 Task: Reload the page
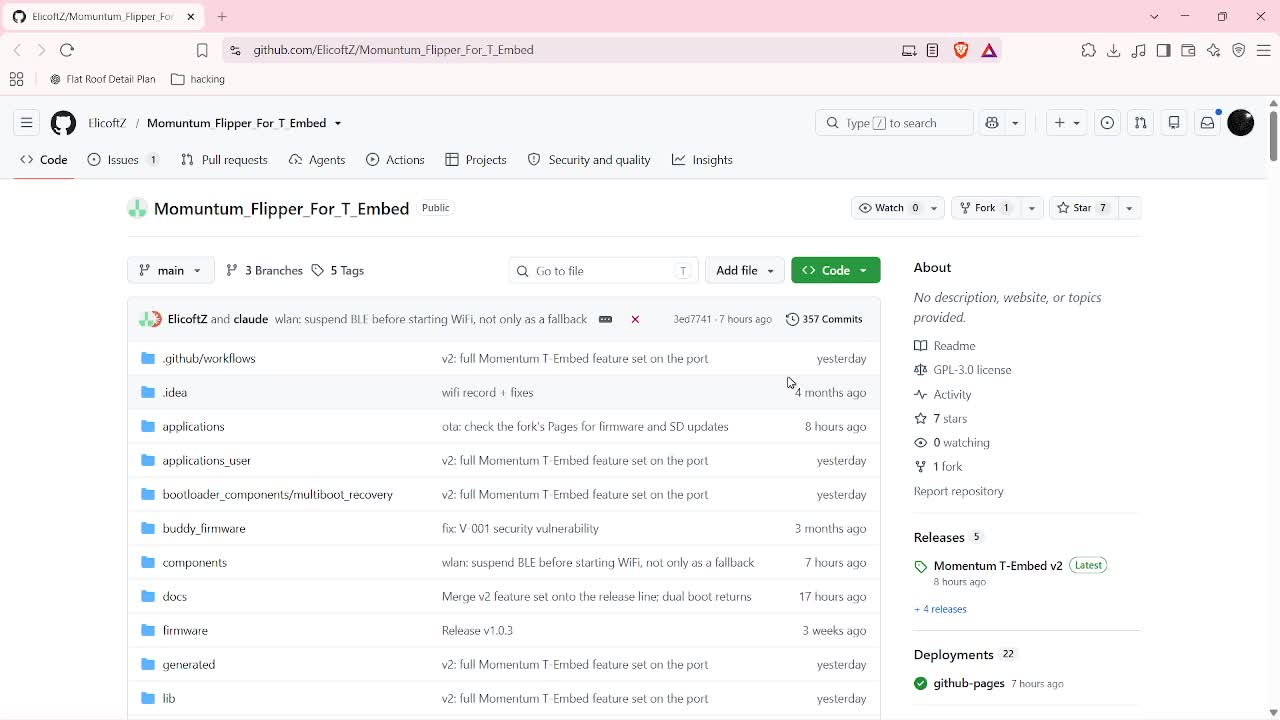[67, 50]
